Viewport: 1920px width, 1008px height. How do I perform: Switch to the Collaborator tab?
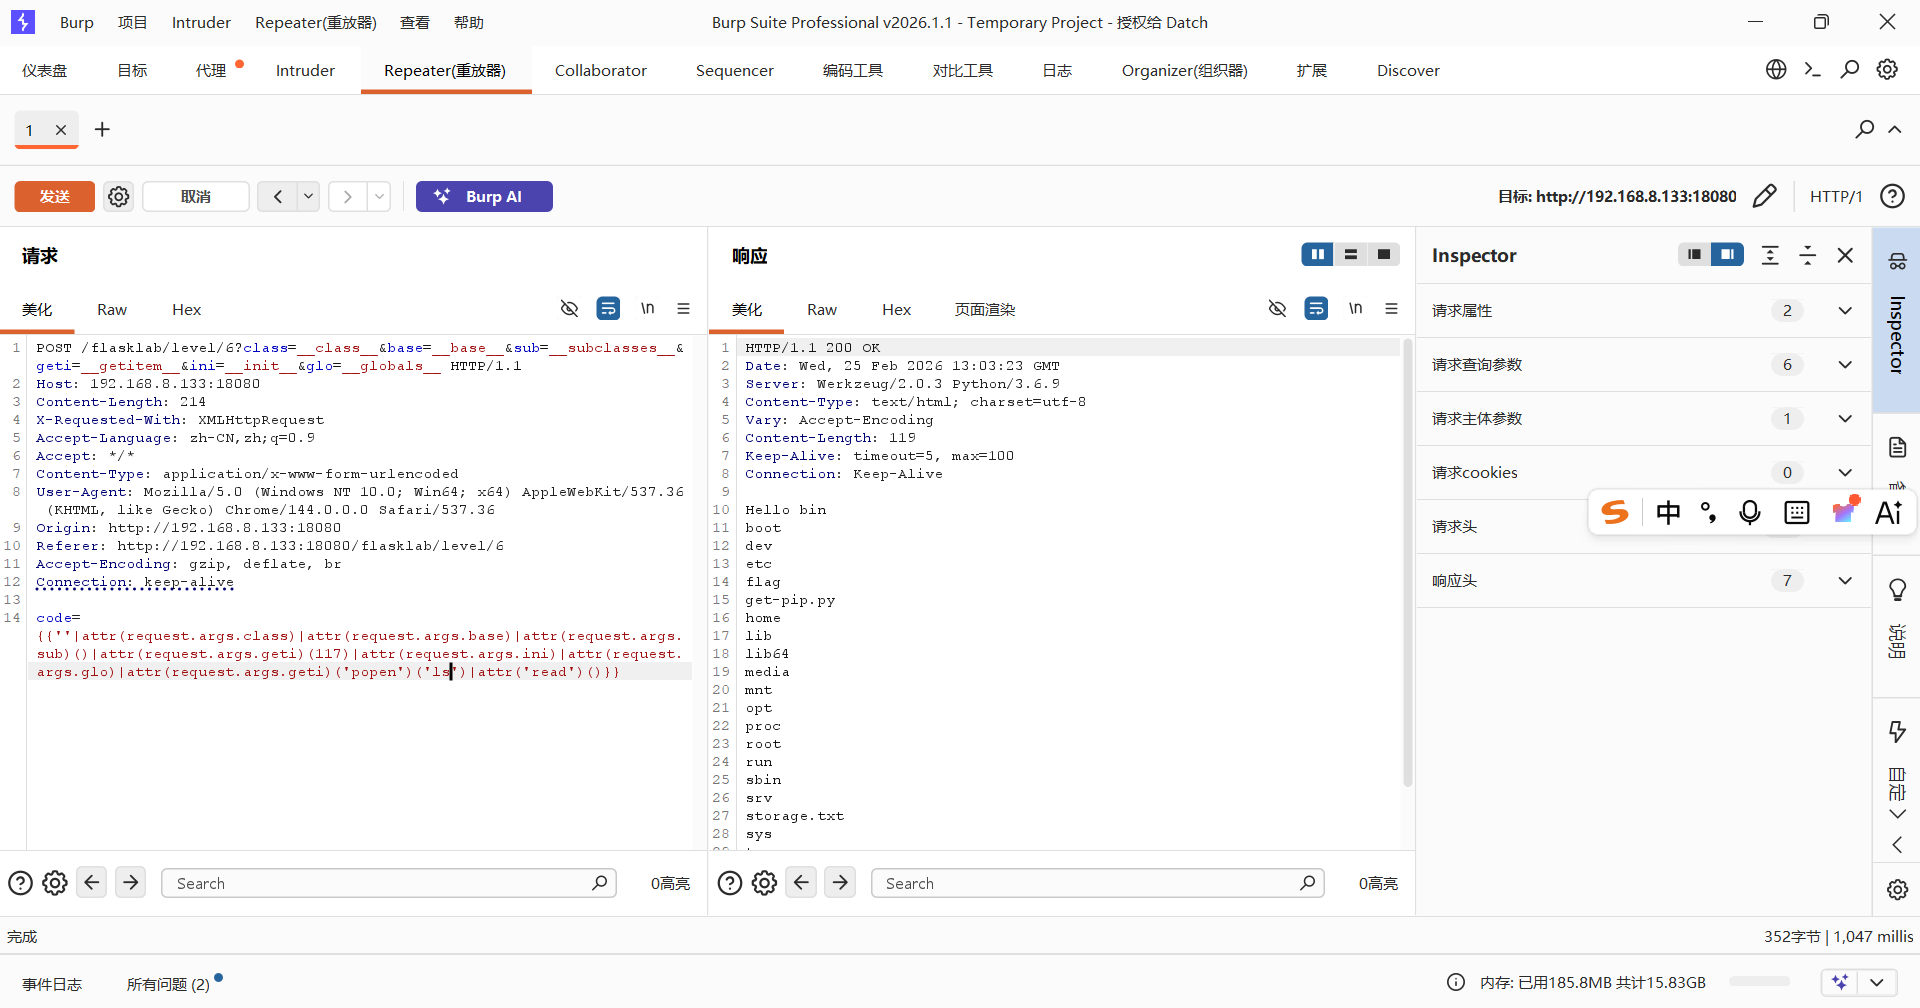coord(601,71)
